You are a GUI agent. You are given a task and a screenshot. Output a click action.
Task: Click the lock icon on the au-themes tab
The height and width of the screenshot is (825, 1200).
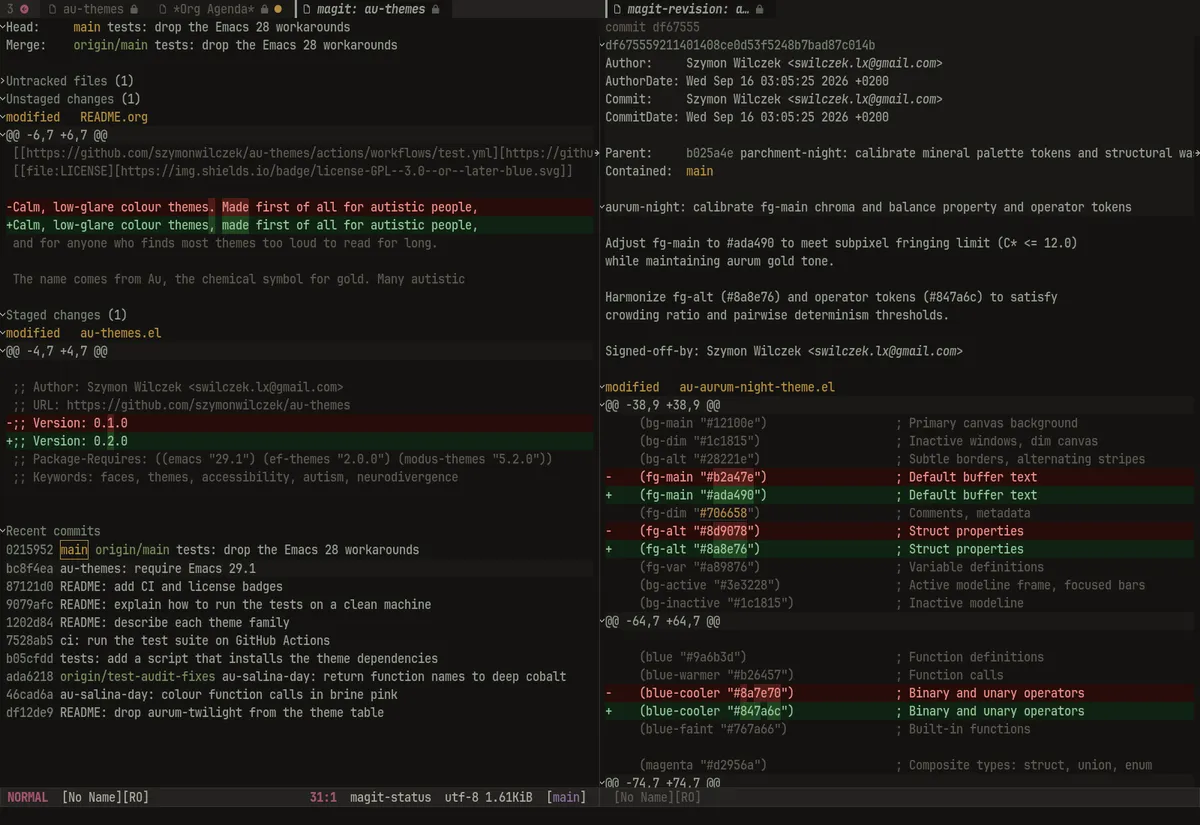(x=135, y=9)
